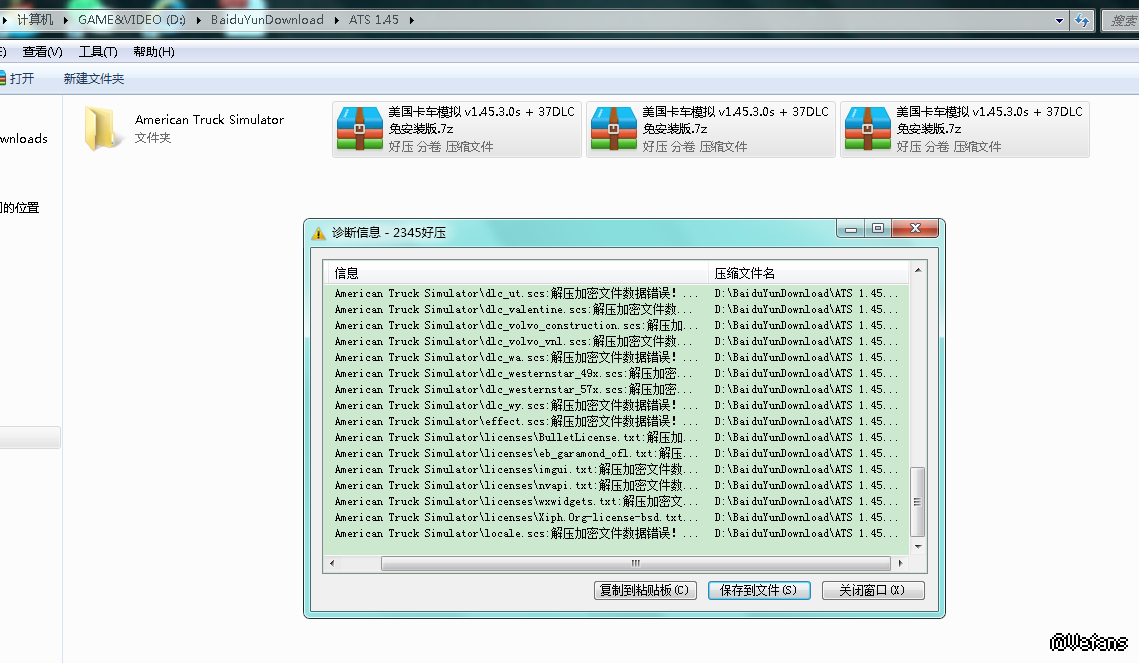Open the 工具(T) menu
The image size is (1139, 663).
[x=98, y=52]
